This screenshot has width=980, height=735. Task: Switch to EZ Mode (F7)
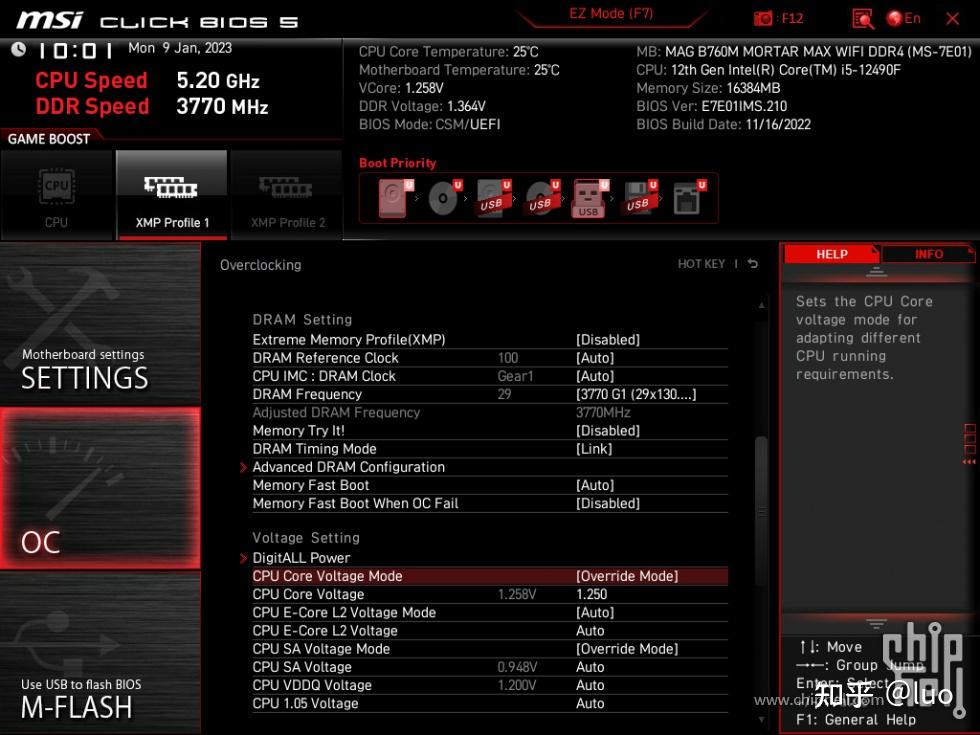[611, 14]
